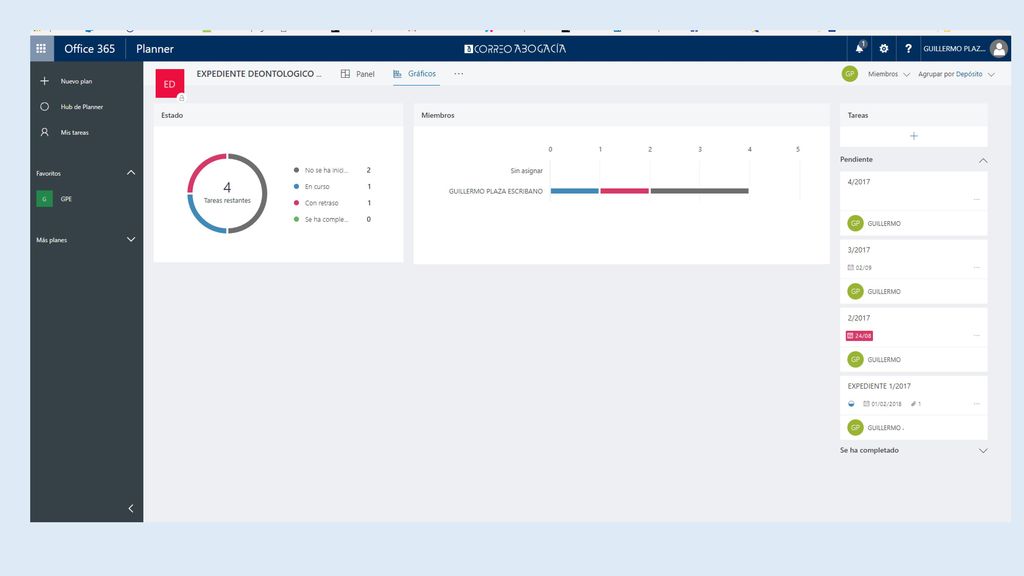Select the Gráficos tab

[x=415, y=74]
